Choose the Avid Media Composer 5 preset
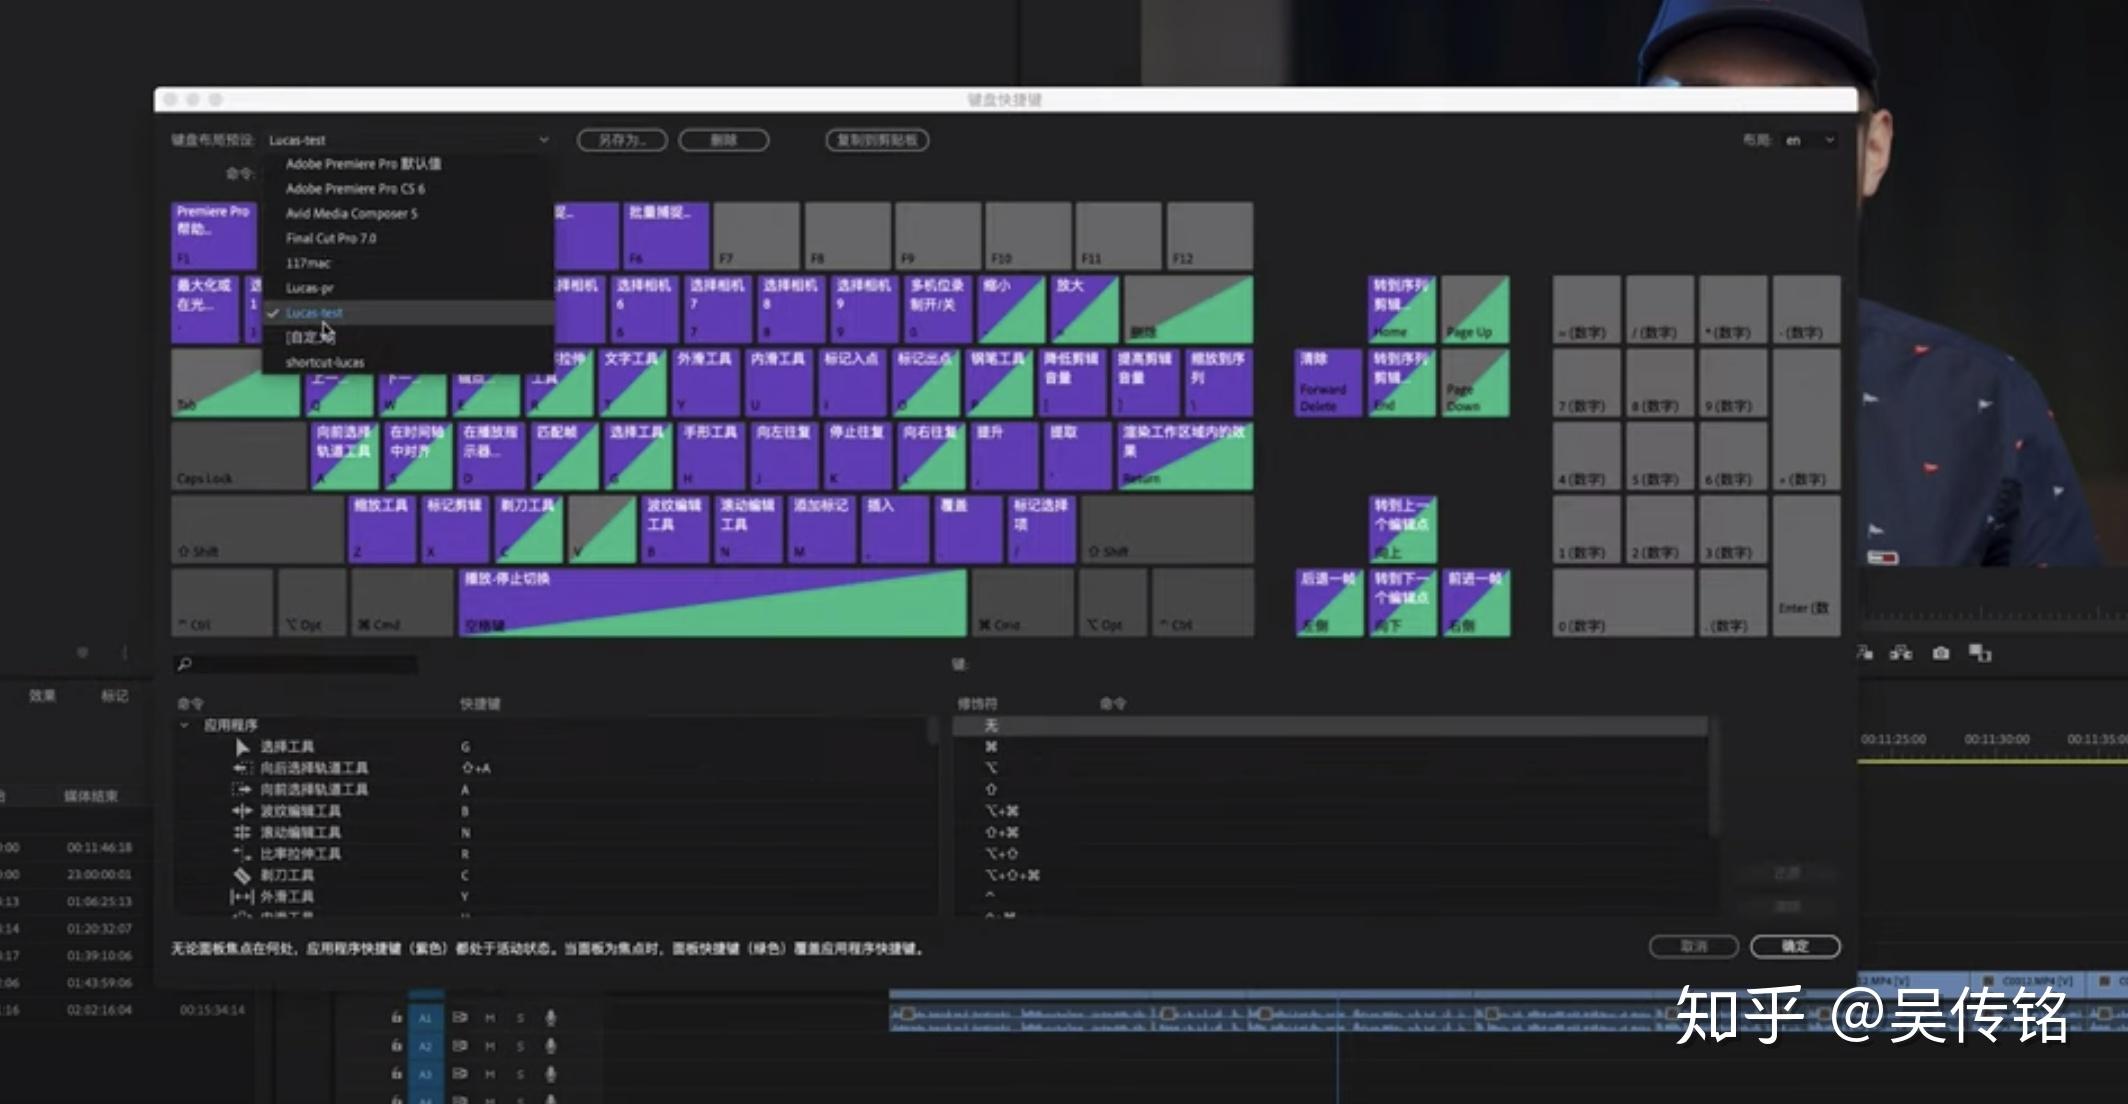2128x1104 pixels. pos(409,214)
